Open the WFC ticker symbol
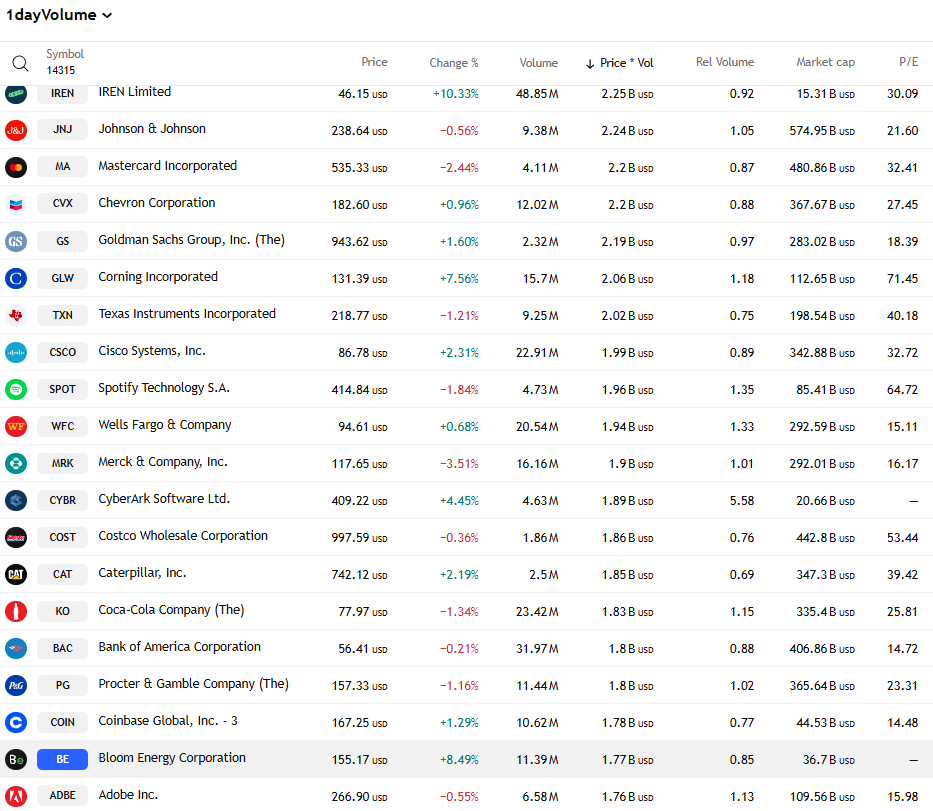 point(62,426)
